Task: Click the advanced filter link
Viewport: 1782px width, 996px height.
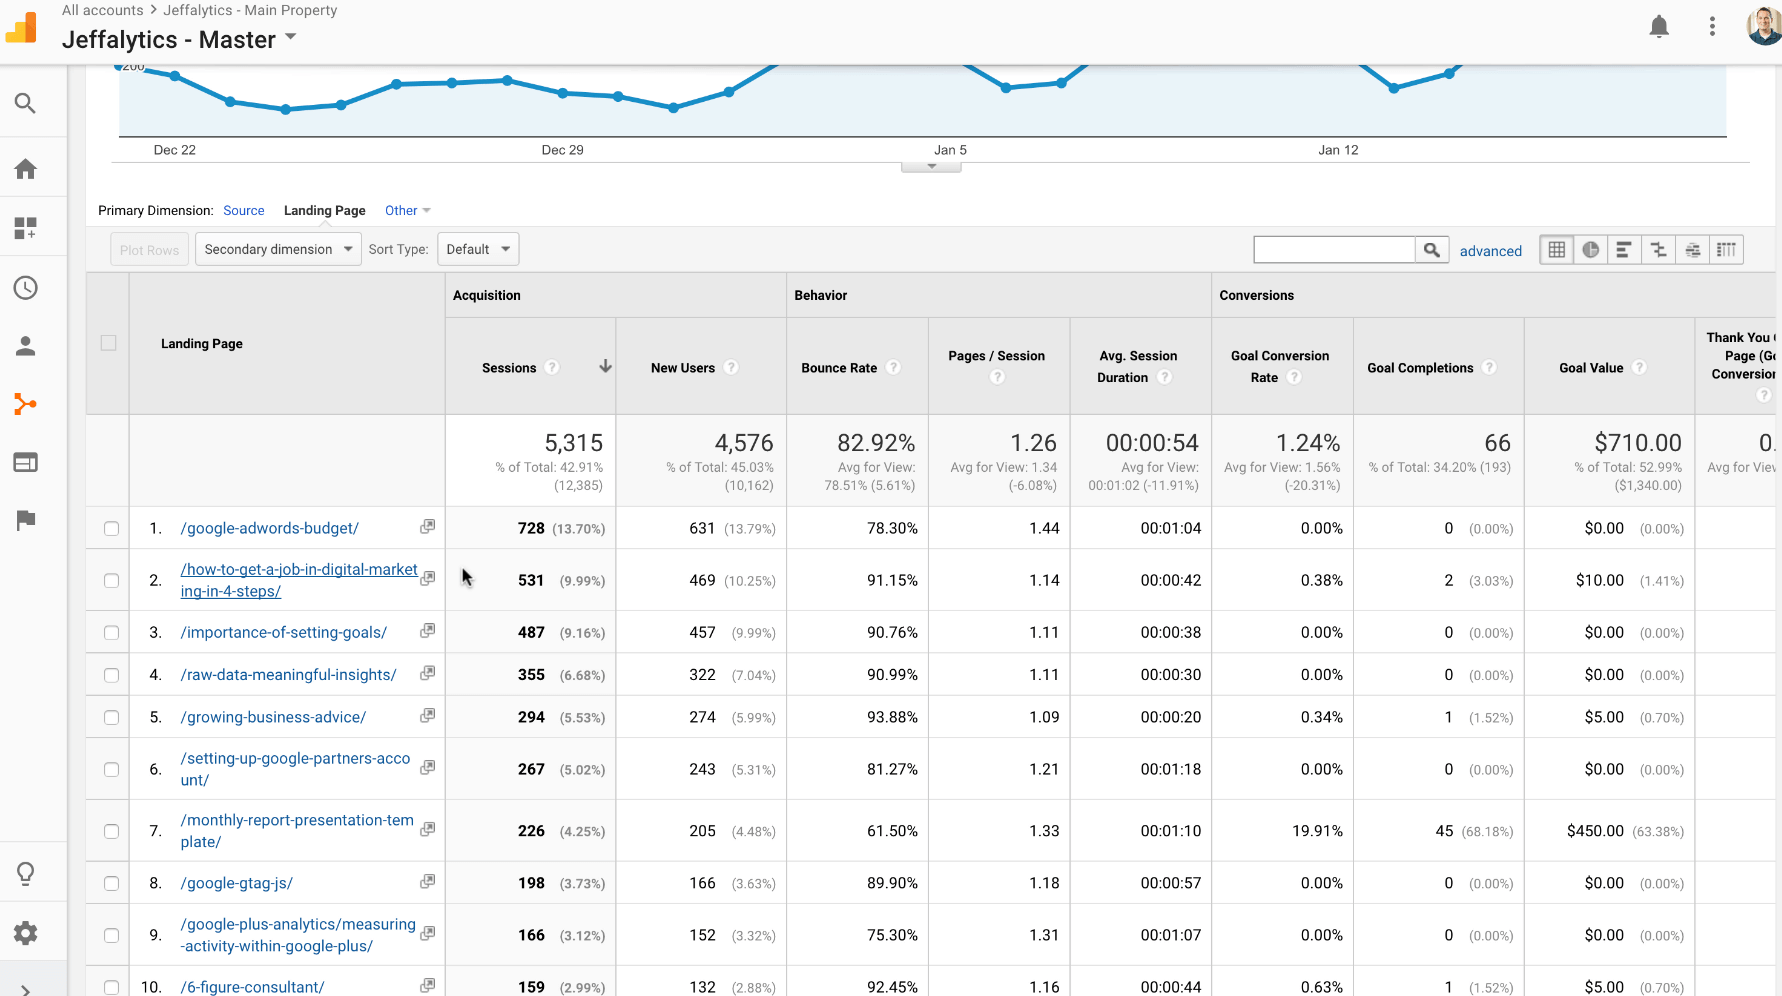Action: click(x=1490, y=251)
